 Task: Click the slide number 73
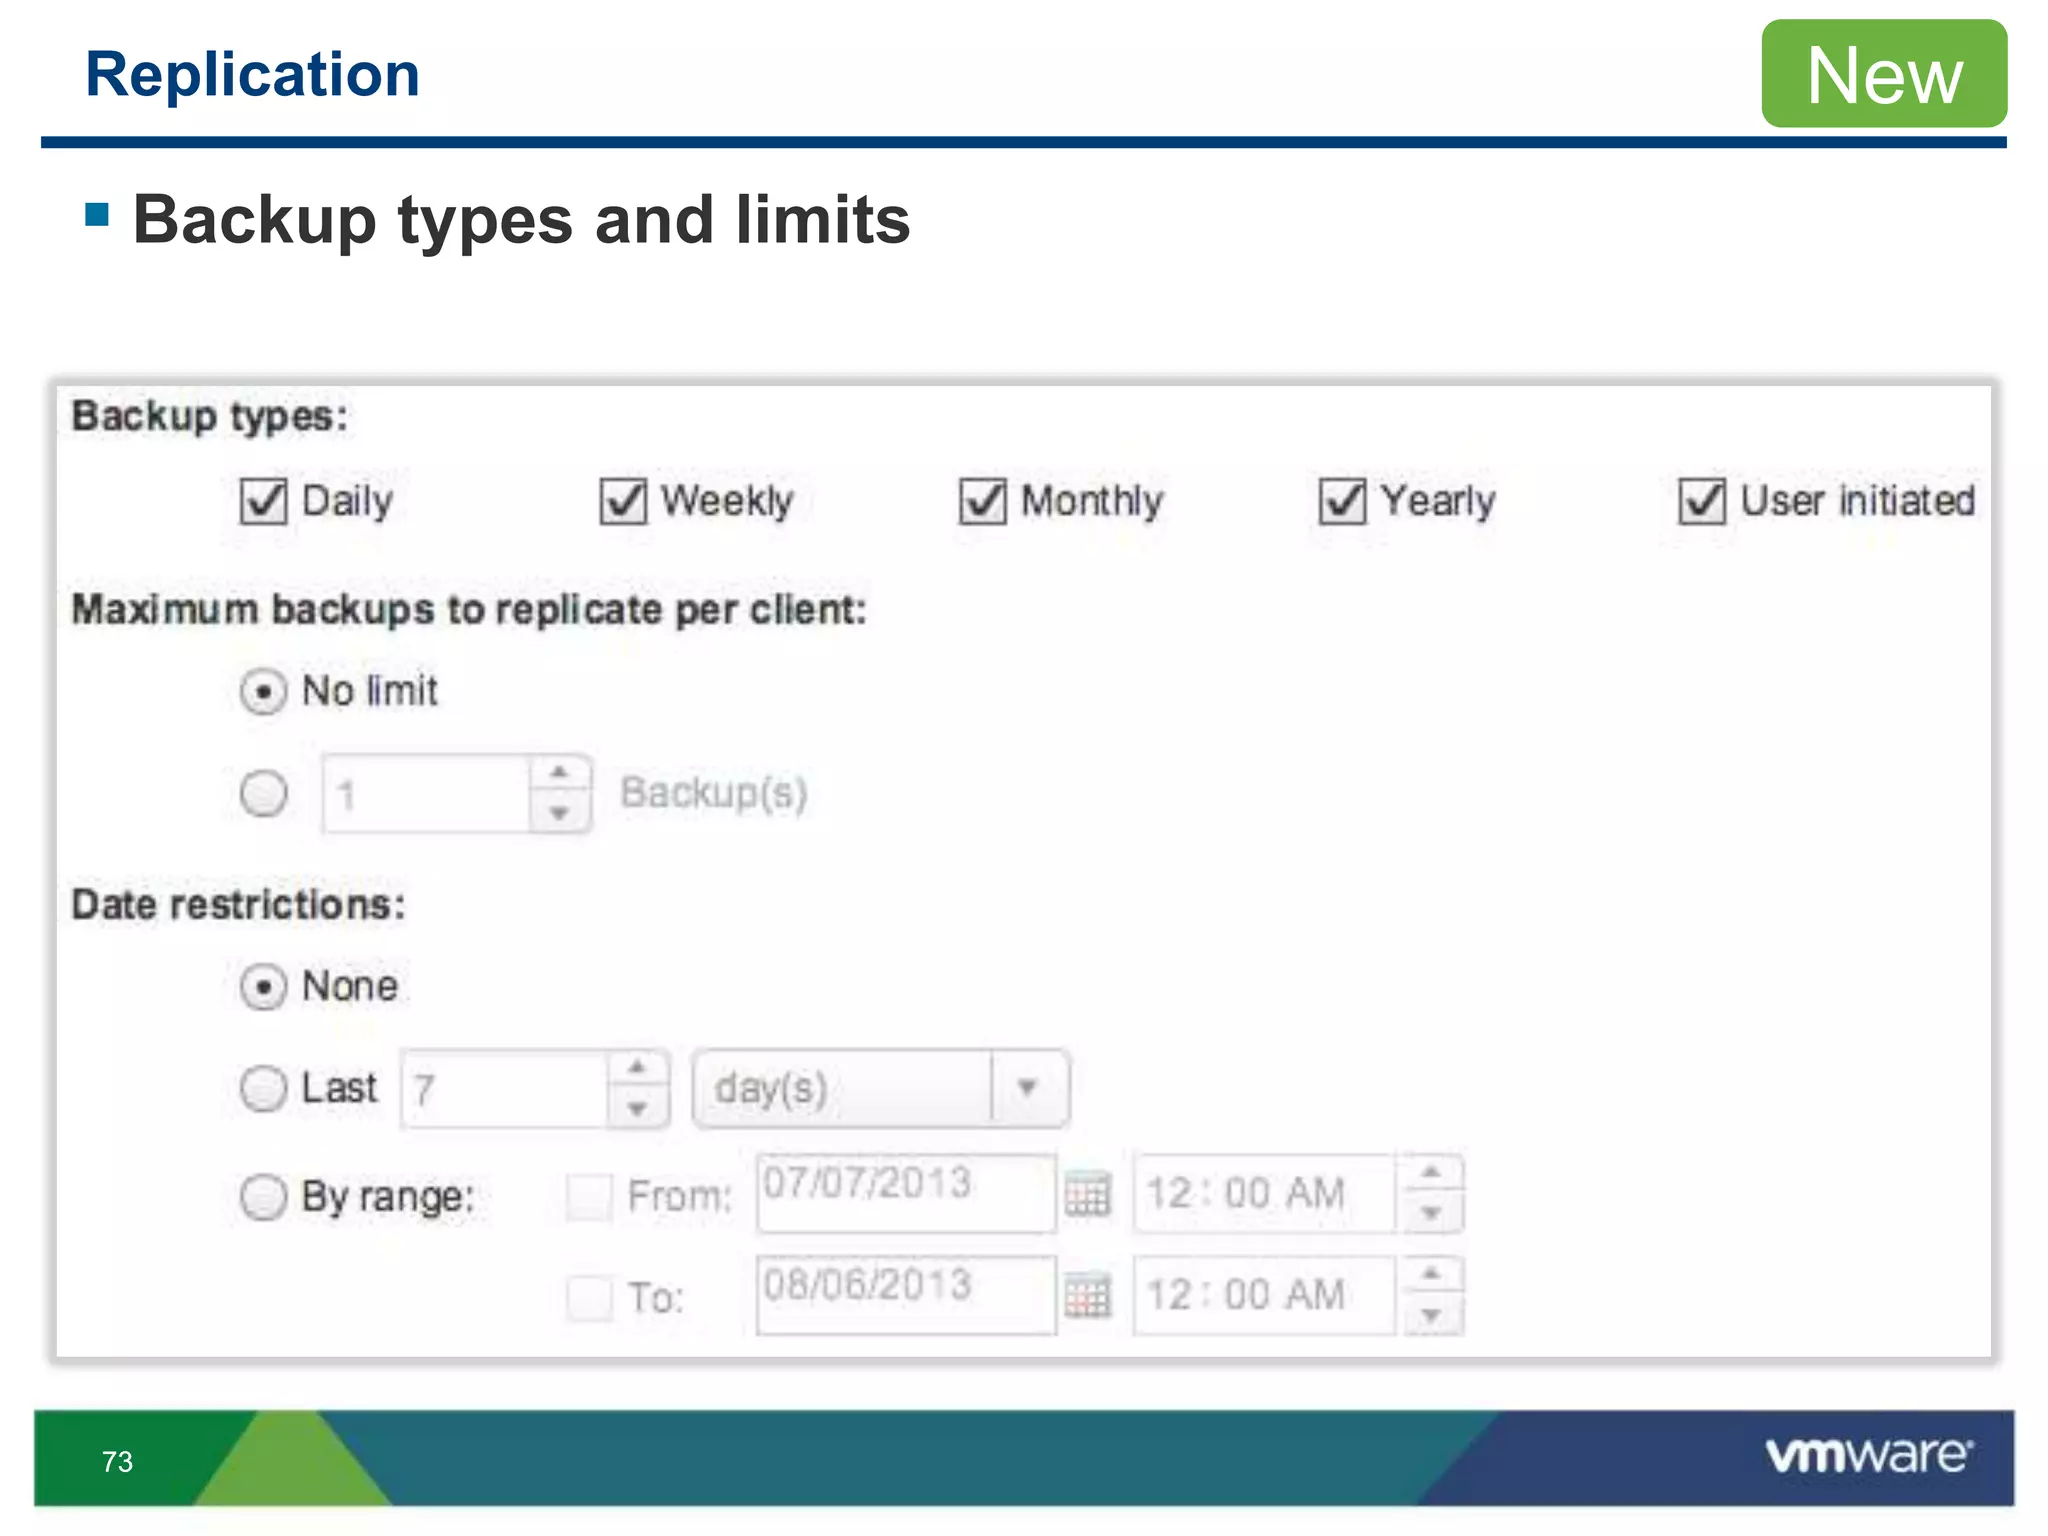point(117,1462)
